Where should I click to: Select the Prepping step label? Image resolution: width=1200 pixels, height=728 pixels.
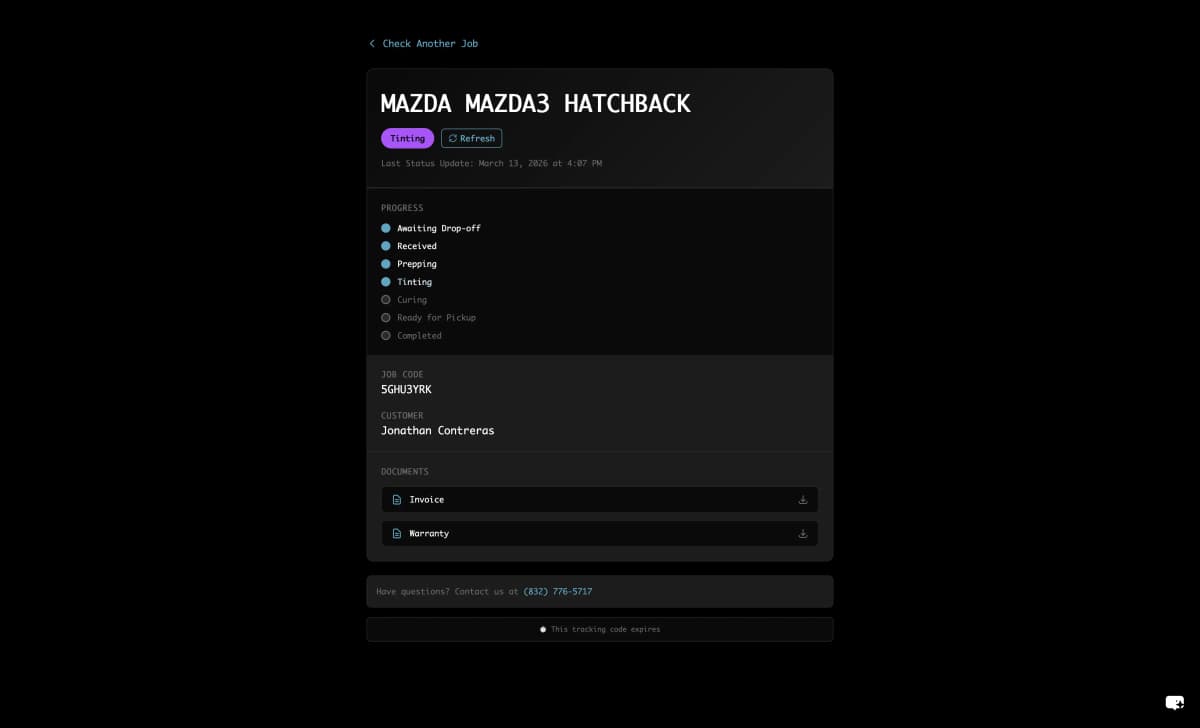click(417, 264)
